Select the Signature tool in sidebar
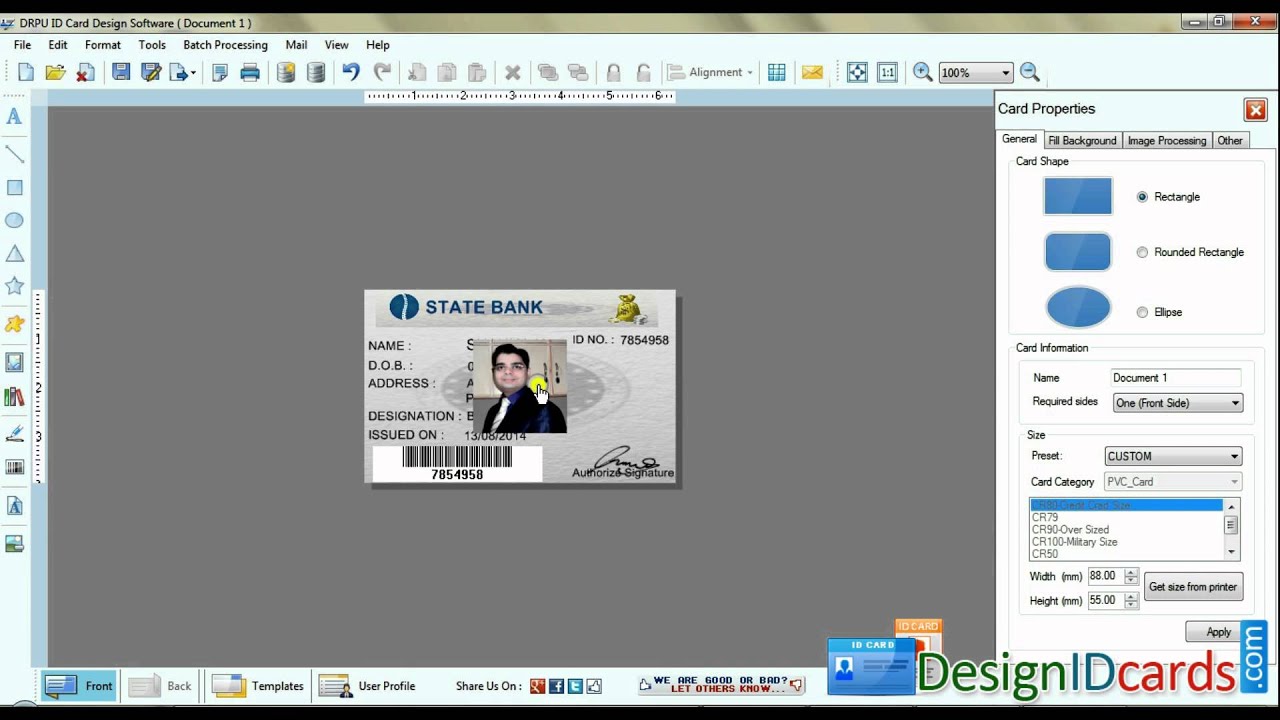 click(x=14, y=434)
